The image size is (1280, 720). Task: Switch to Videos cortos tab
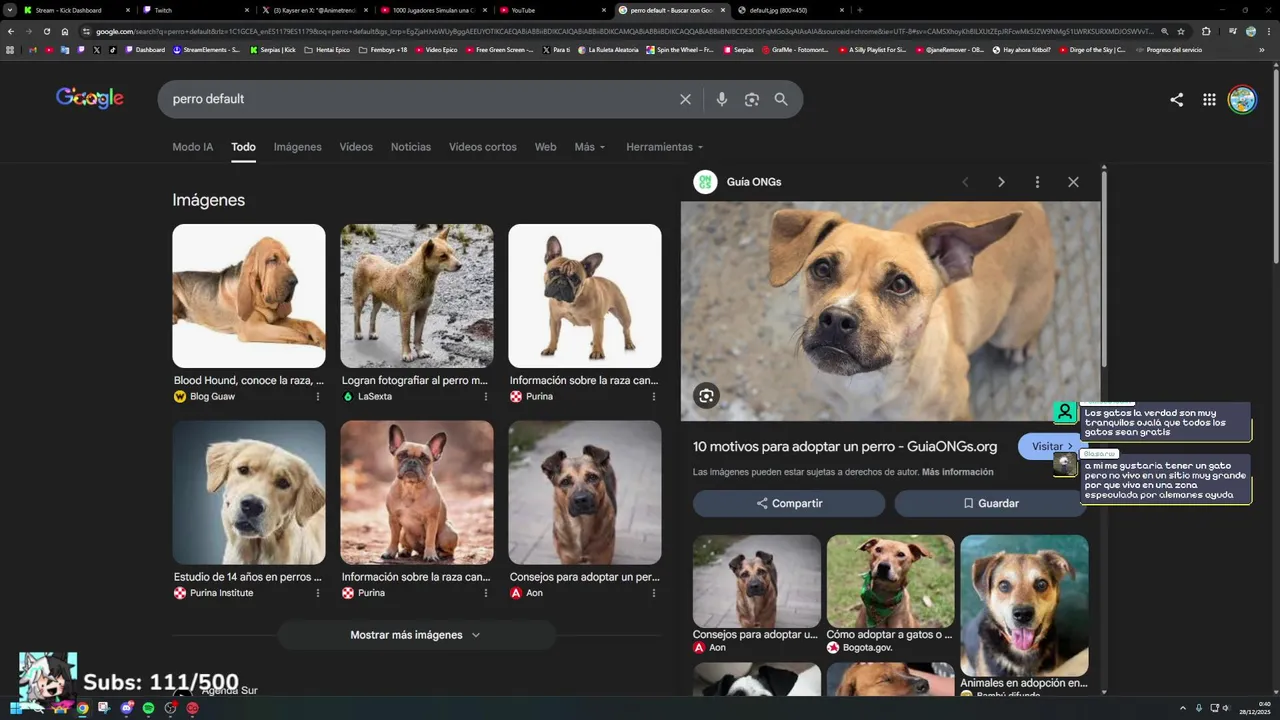pos(483,147)
